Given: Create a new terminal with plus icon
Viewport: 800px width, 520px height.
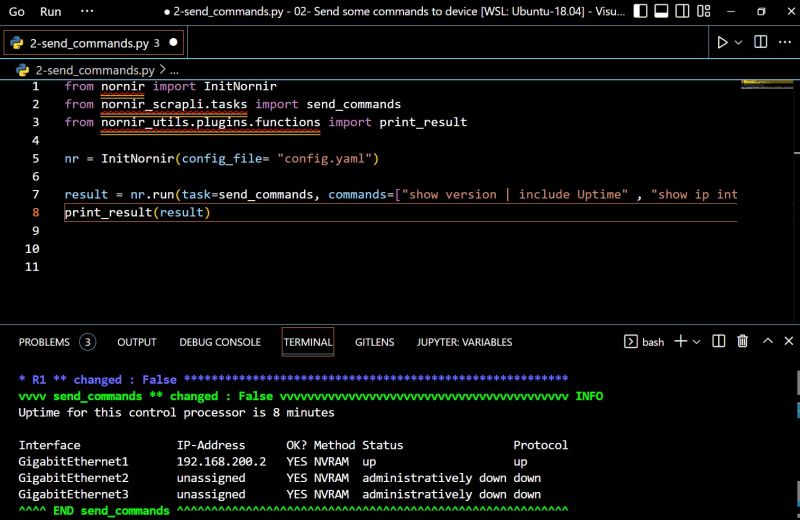Looking at the screenshot, I should [x=681, y=341].
